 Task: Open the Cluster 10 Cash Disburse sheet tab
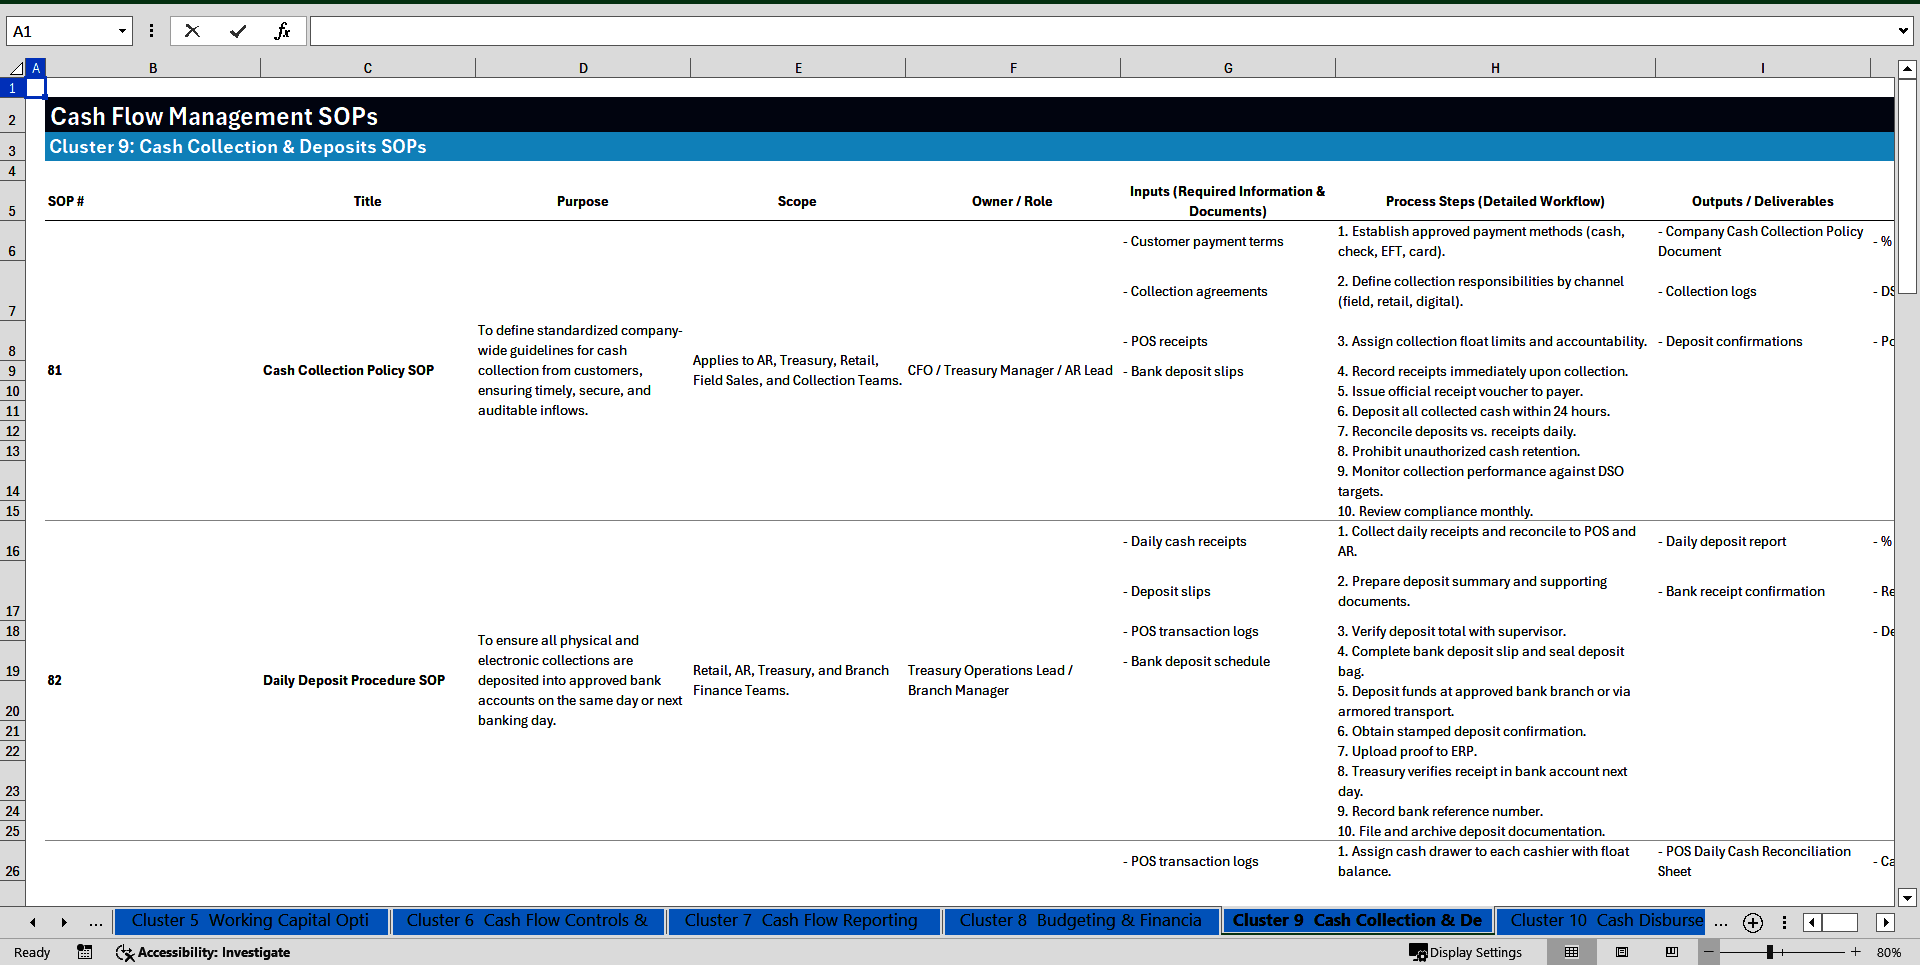[x=1602, y=921]
